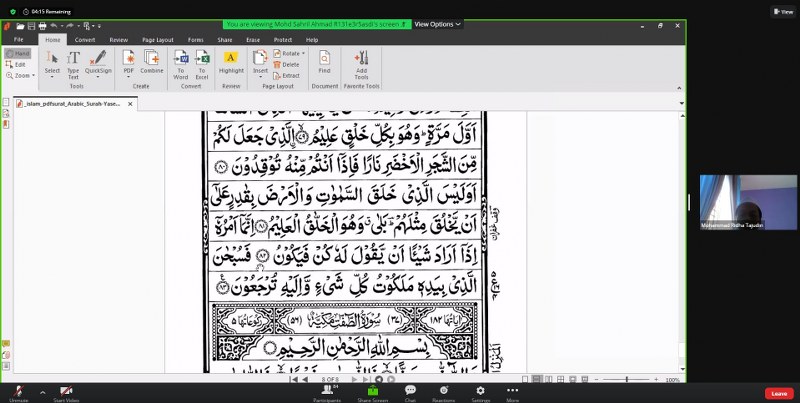Screen dimensions: 800x403
Task: Select the Highlight tool
Action: coord(231,62)
